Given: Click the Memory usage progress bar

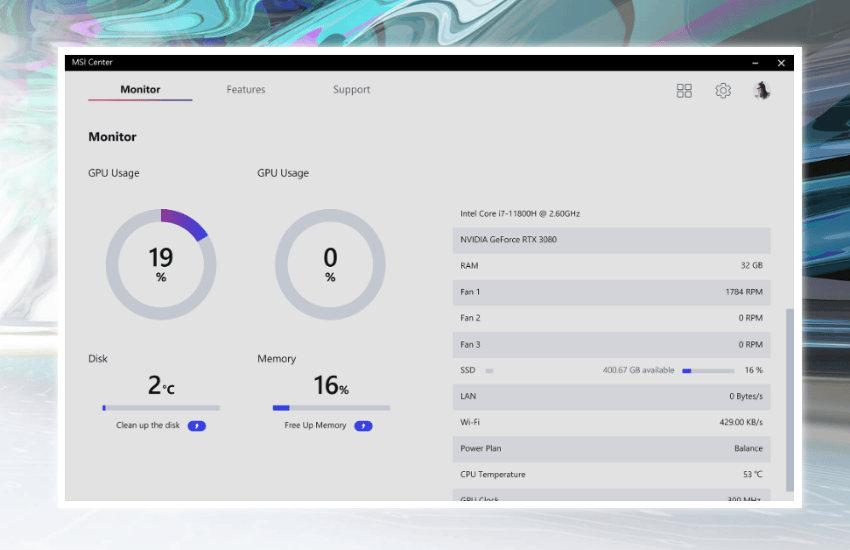Looking at the screenshot, I should (331, 407).
